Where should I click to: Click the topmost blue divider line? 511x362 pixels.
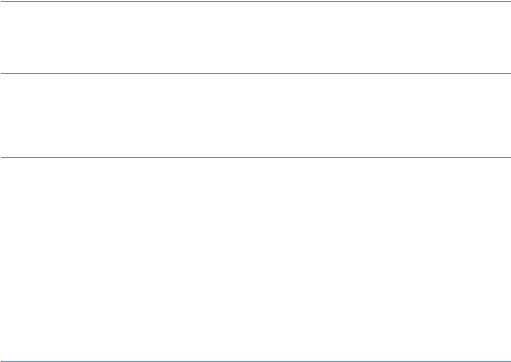pyautogui.click(x=256, y=1)
